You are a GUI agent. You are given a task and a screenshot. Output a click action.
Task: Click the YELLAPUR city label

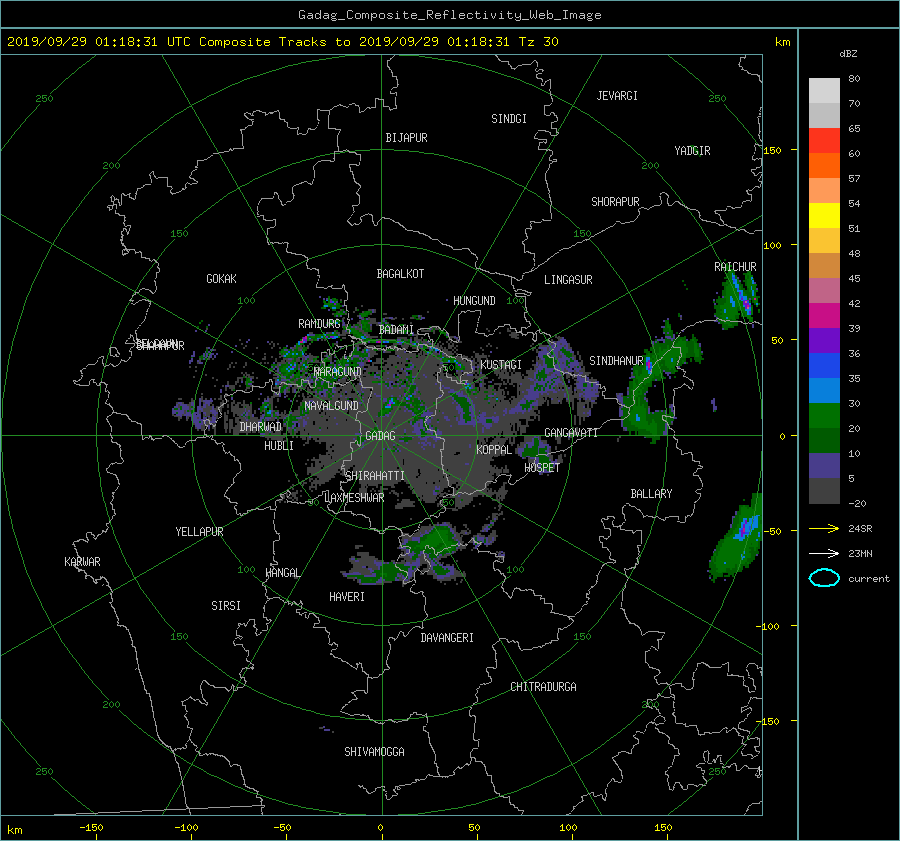(x=199, y=532)
